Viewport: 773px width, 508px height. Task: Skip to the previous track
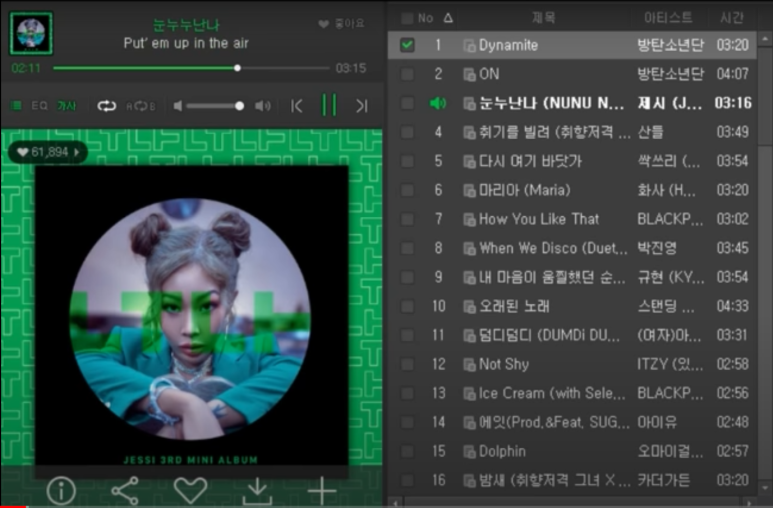point(297,106)
